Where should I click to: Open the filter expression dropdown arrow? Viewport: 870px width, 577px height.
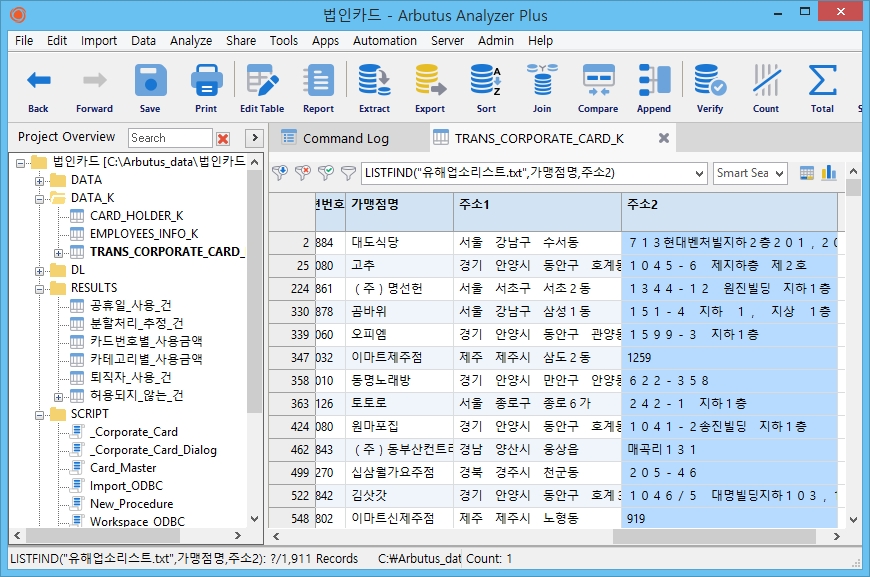pyautogui.click(x=699, y=174)
